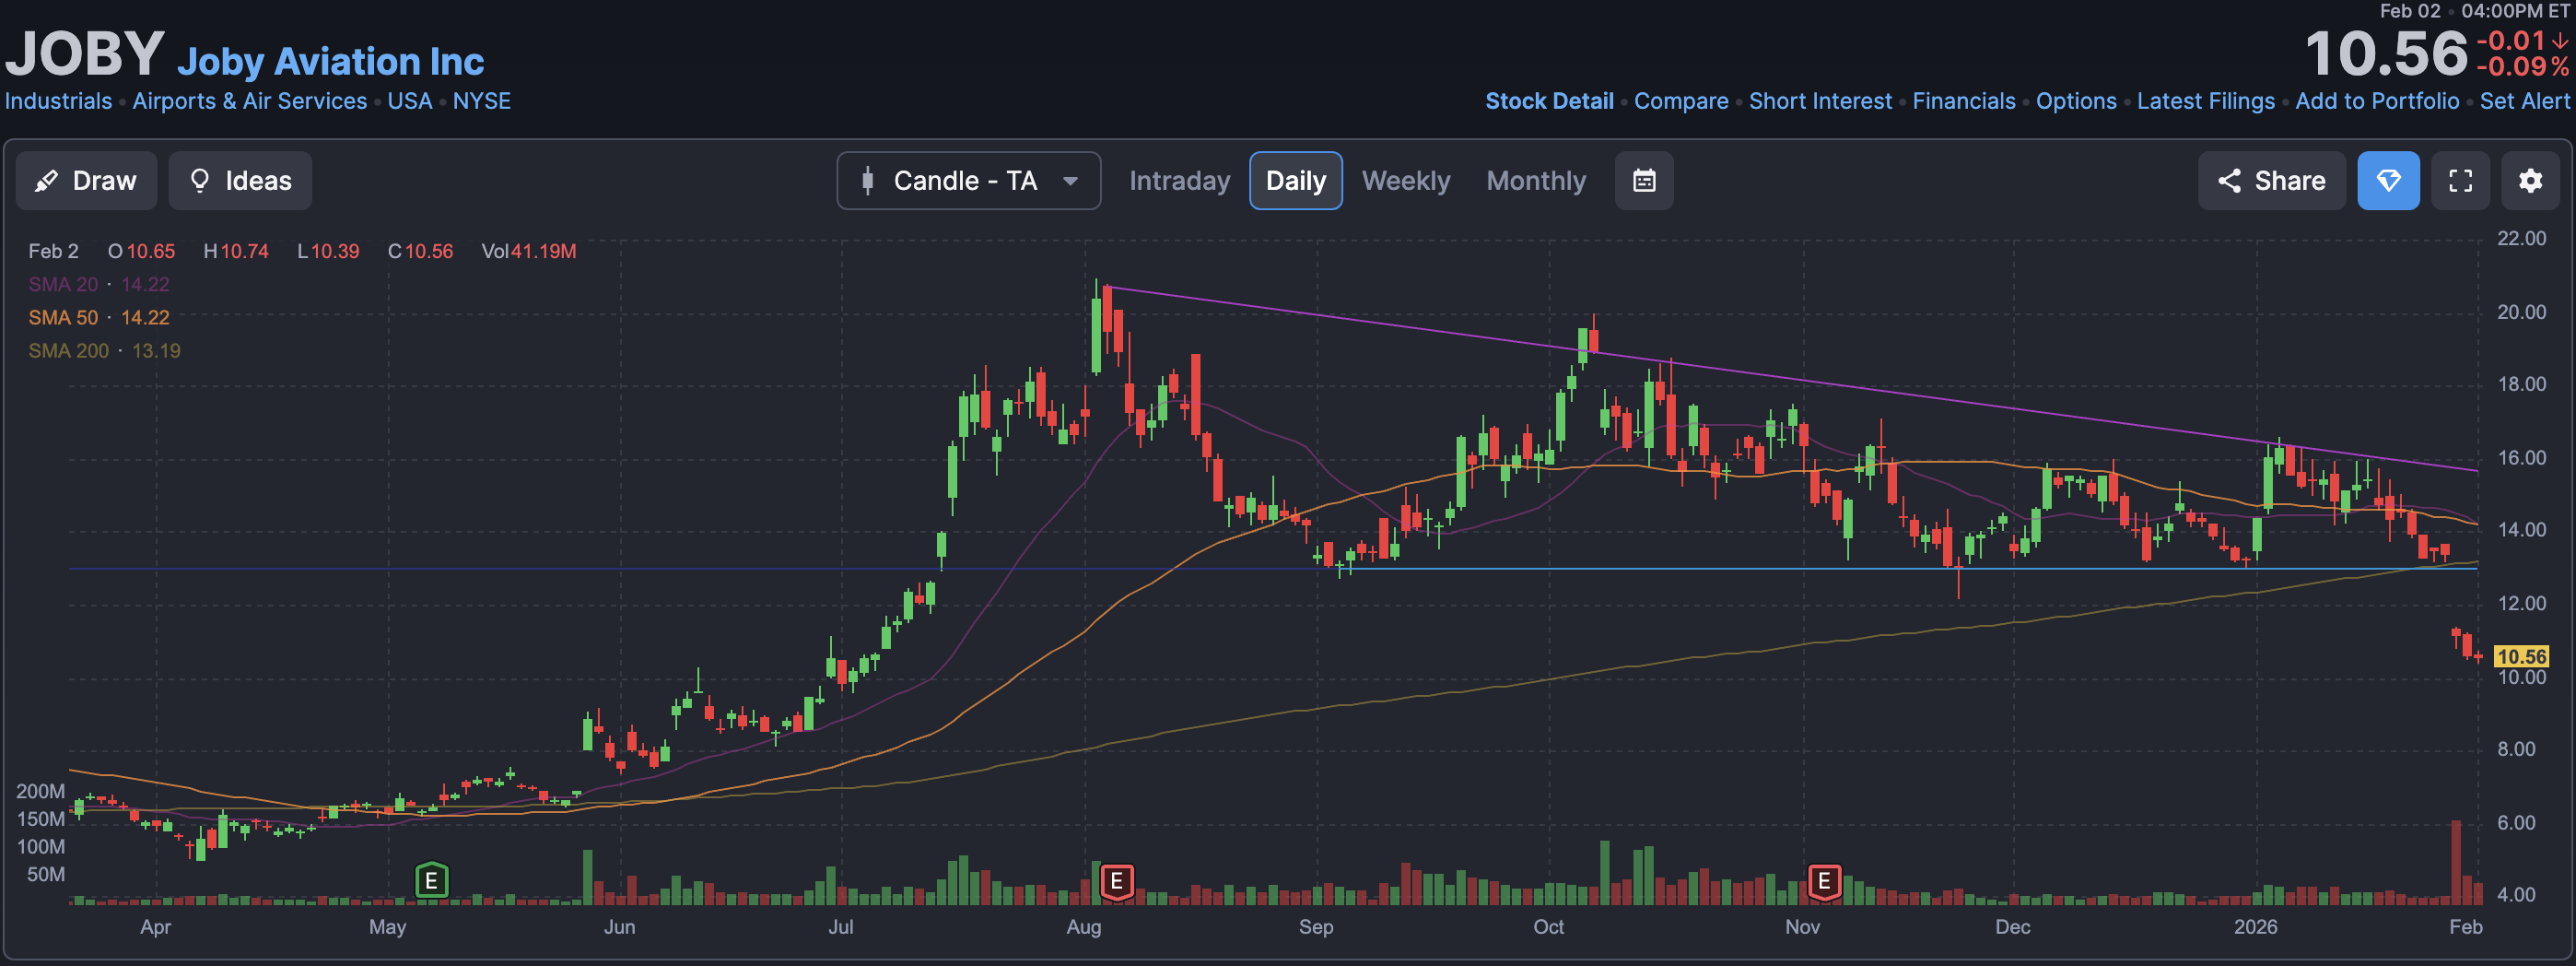Click the 22.00 price axis label
The width and height of the screenshot is (2576, 966).
[x=2521, y=239]
